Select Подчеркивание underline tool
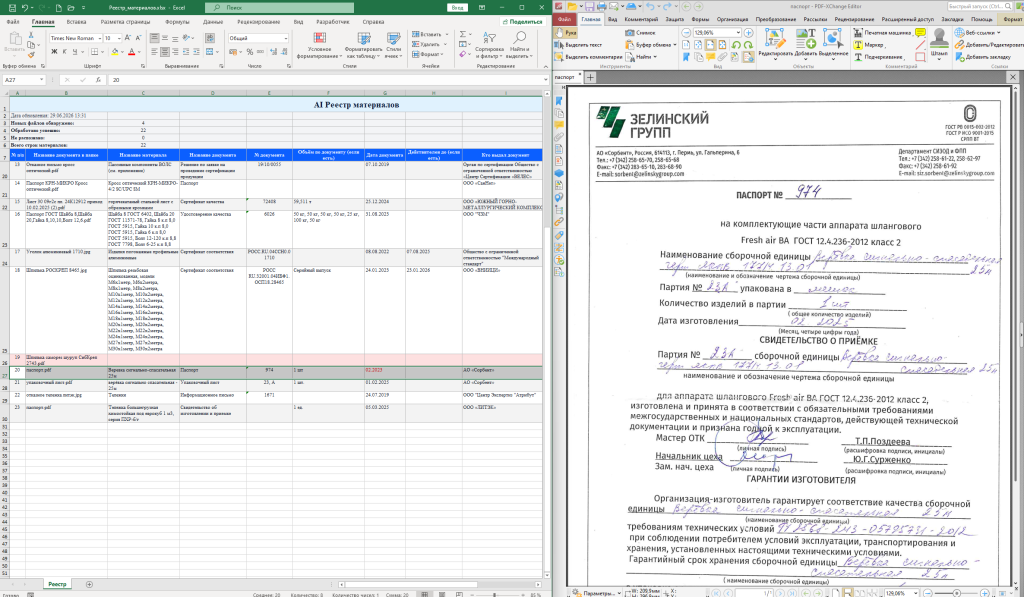The height and width of the screenshot is (597, 1024). [878, 57]
